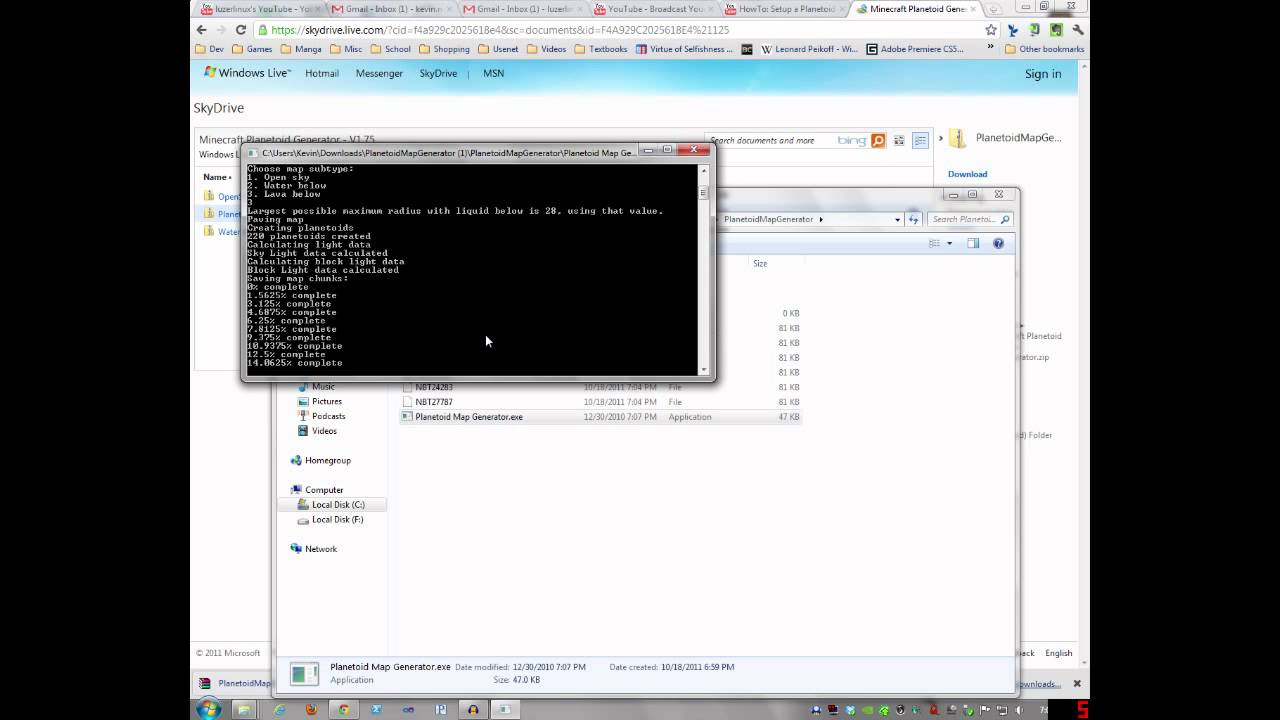Open Other bookmarks folder
This screenshot has height=720, width=1280.
(1044, 49)
